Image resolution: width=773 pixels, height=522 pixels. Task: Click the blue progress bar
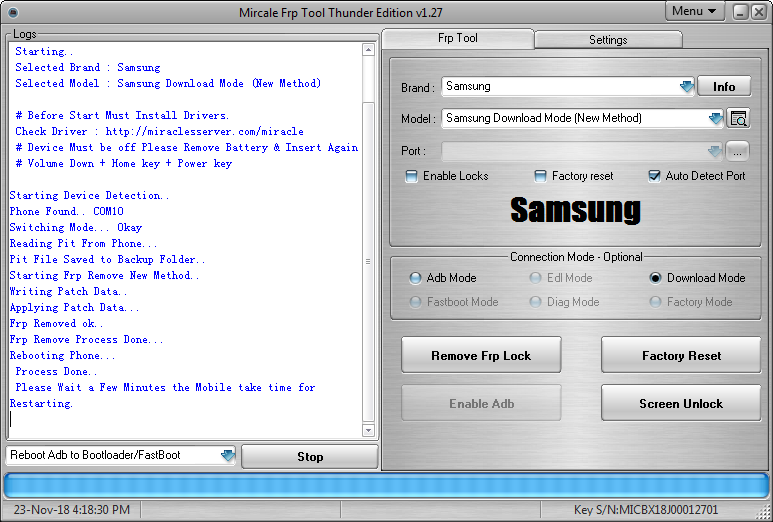(x=386, y=485)
